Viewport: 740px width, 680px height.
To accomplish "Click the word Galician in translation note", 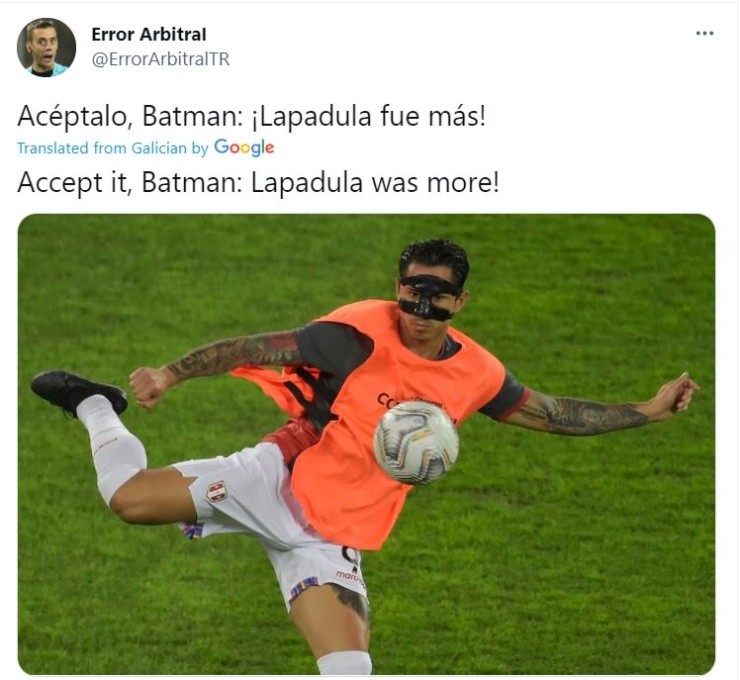I will [x=159, y=148].
